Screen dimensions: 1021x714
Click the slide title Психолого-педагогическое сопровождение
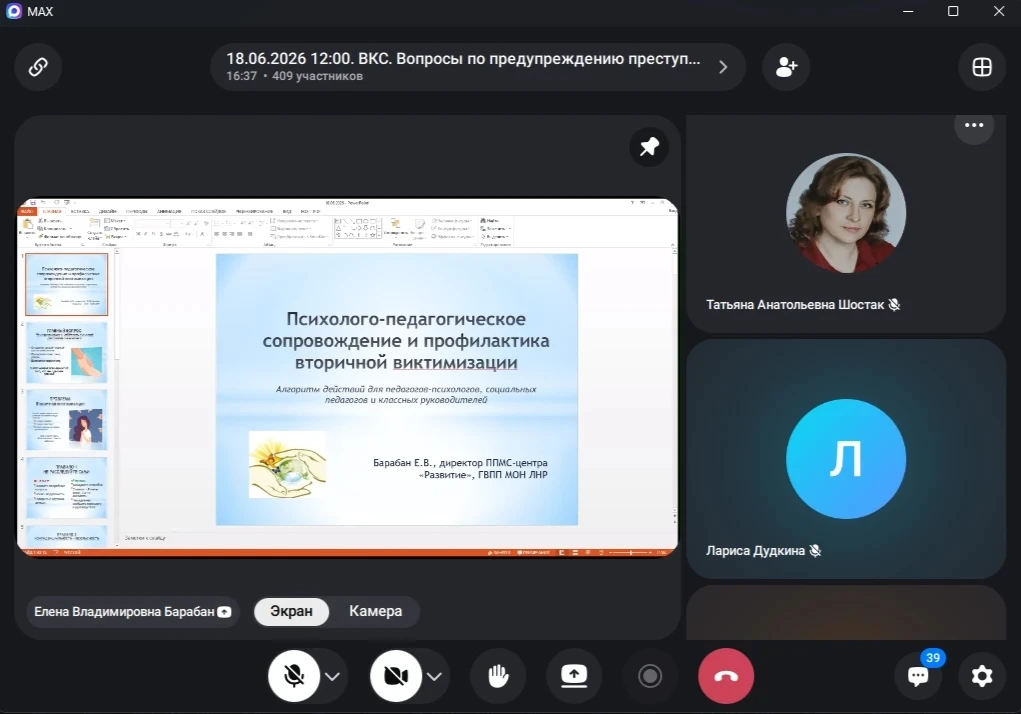[406, 340]
